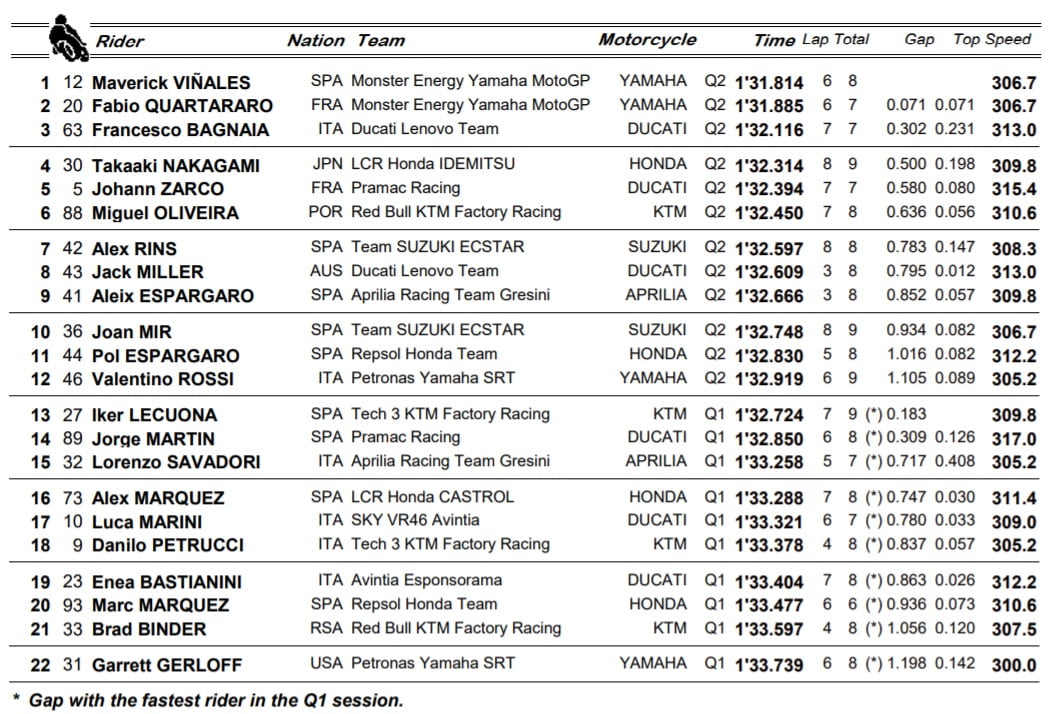
Task: Click Jorge MARTIN's top speed 317.0
Action: click(x=1014, y=439)
